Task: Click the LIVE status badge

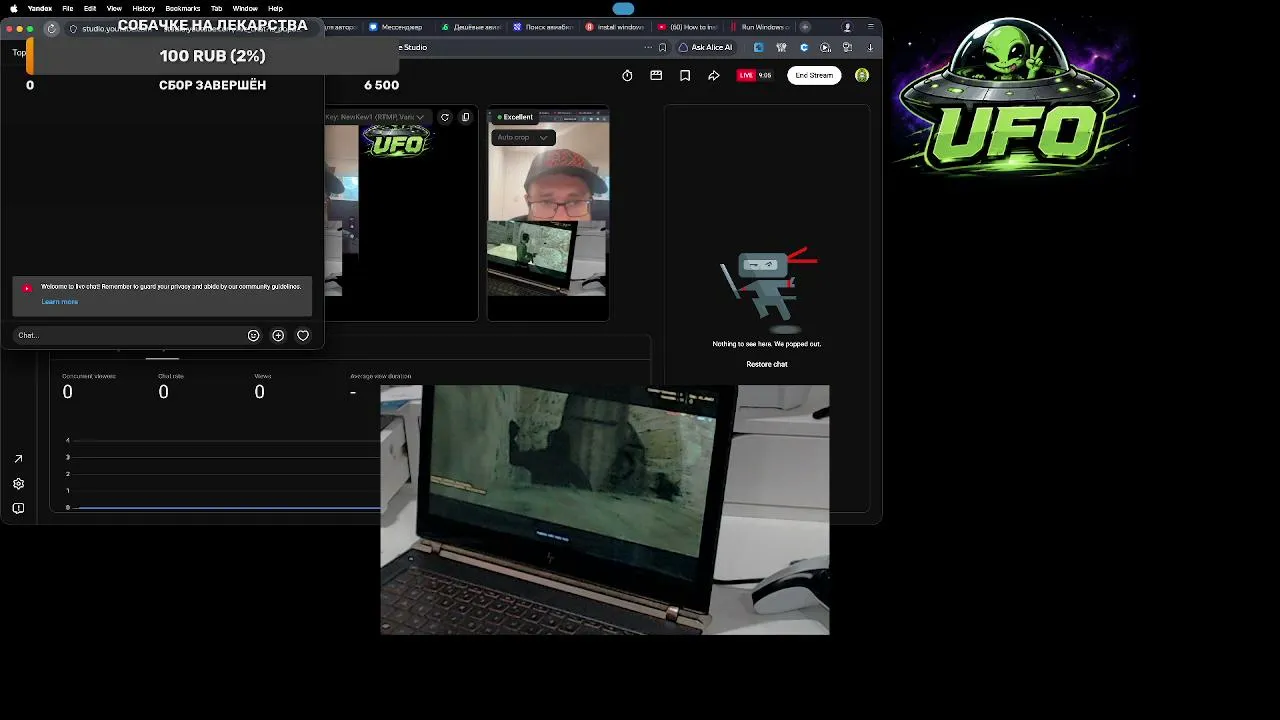Action: click(746, 75)
